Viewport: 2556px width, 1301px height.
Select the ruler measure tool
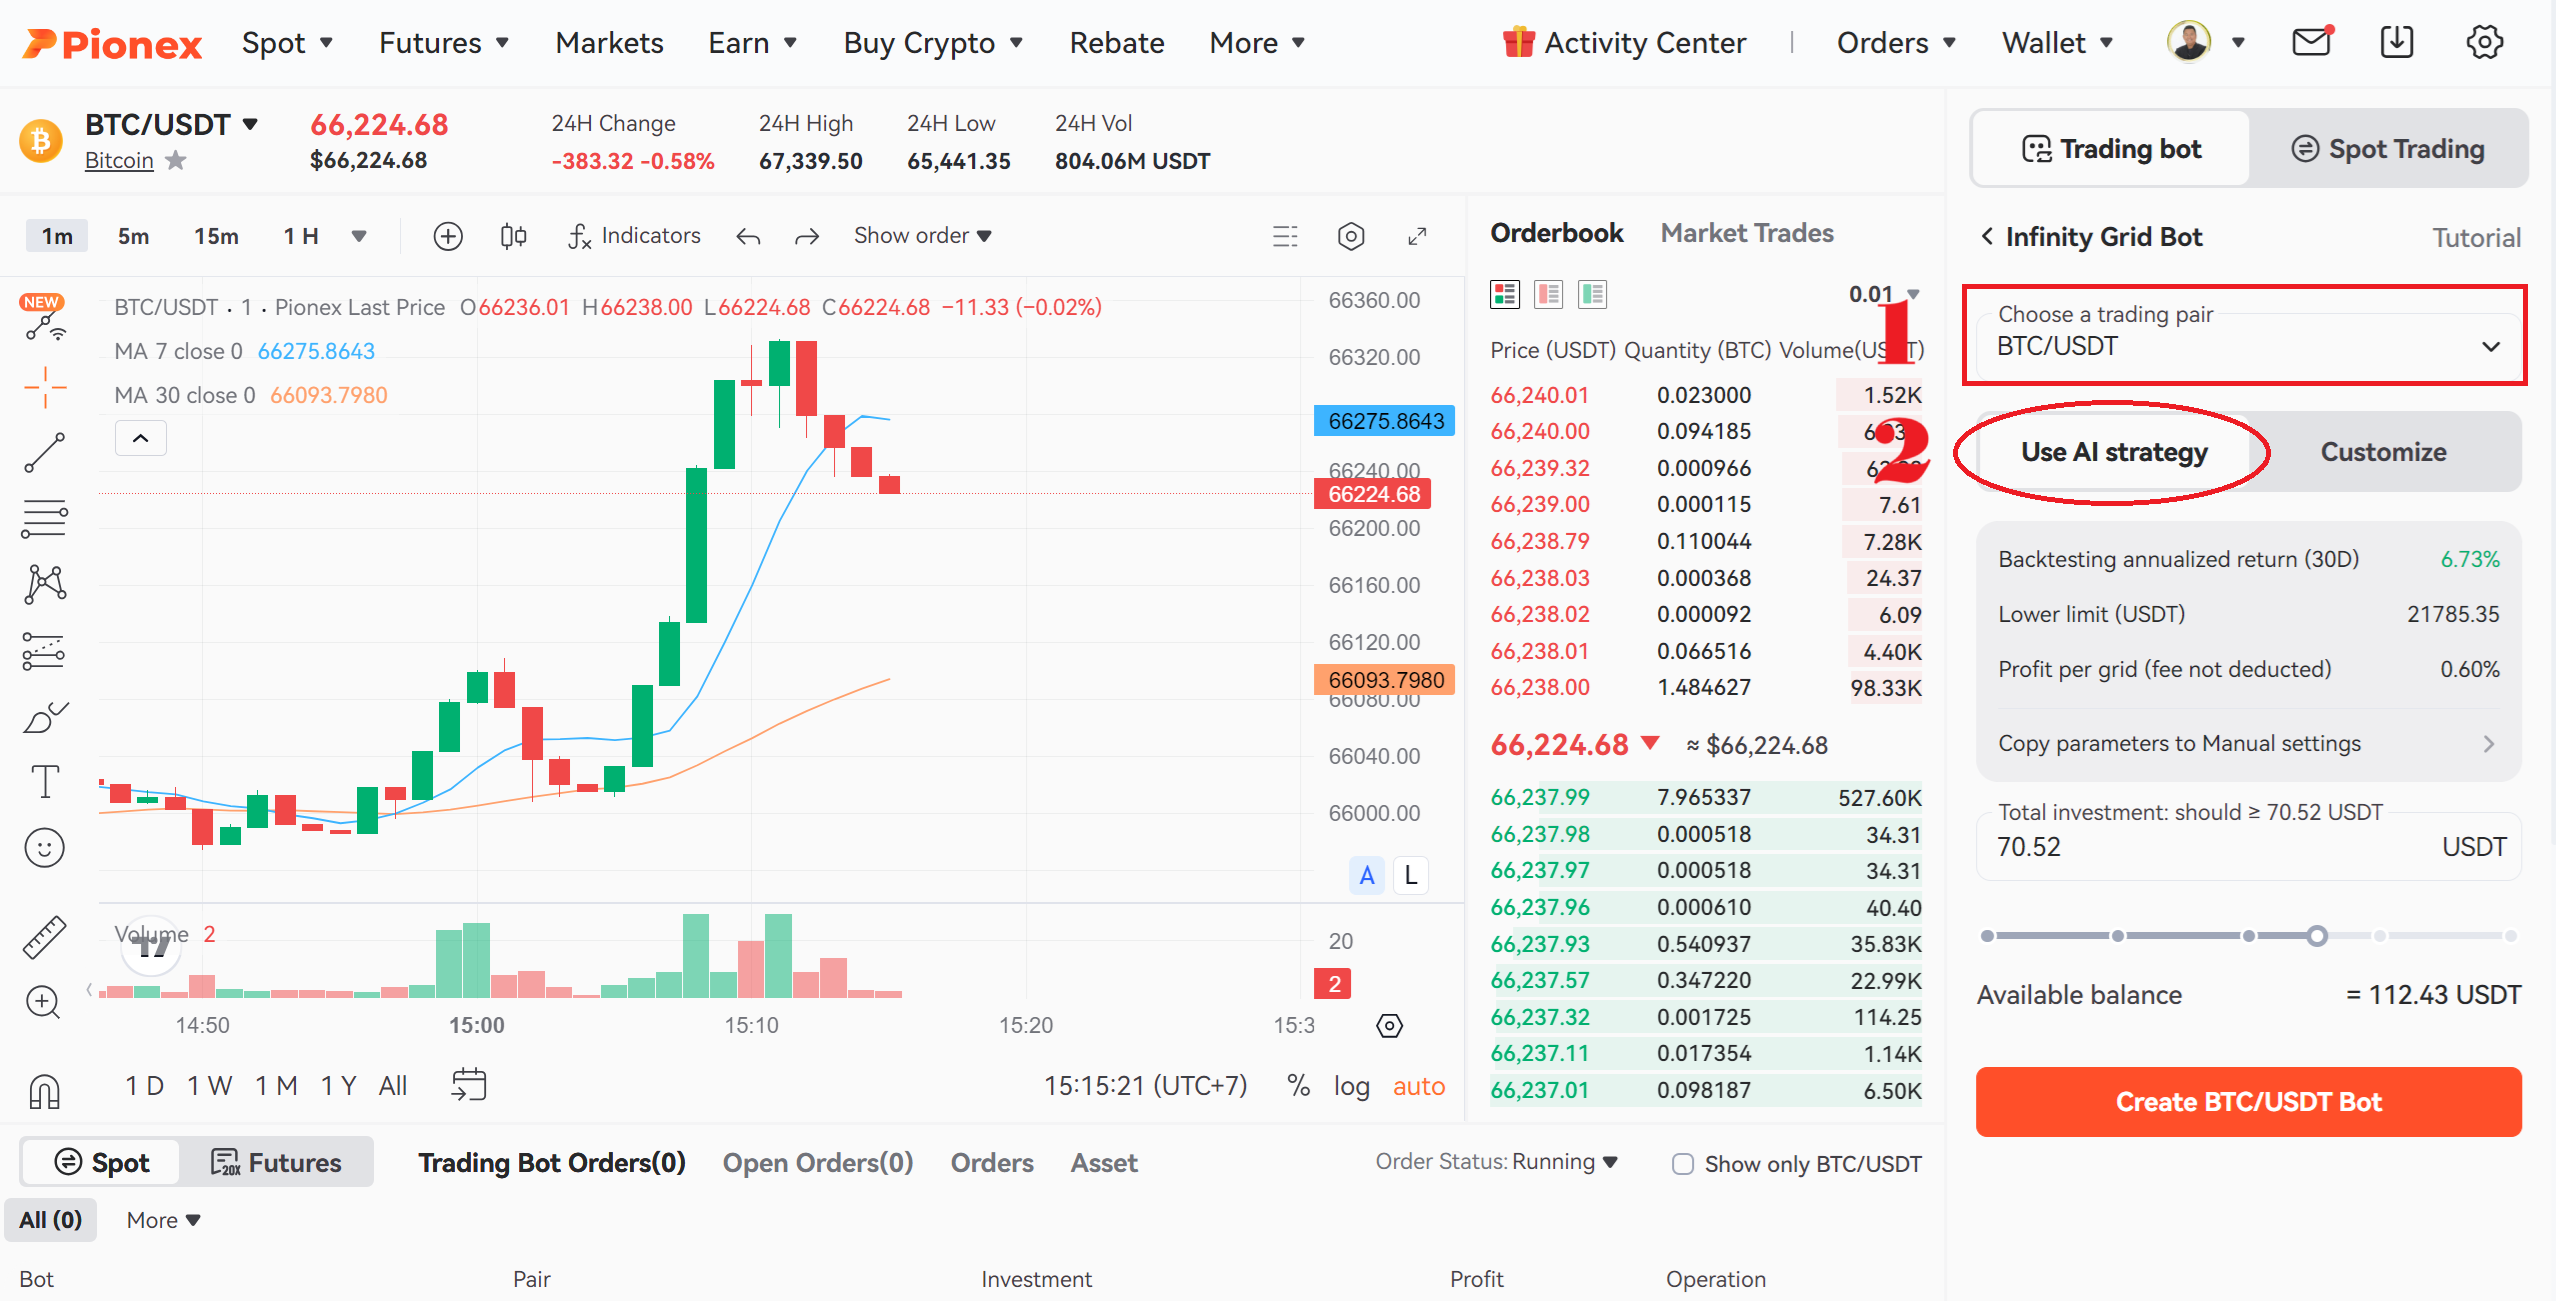pyautogui.click(x=44, y=937)
